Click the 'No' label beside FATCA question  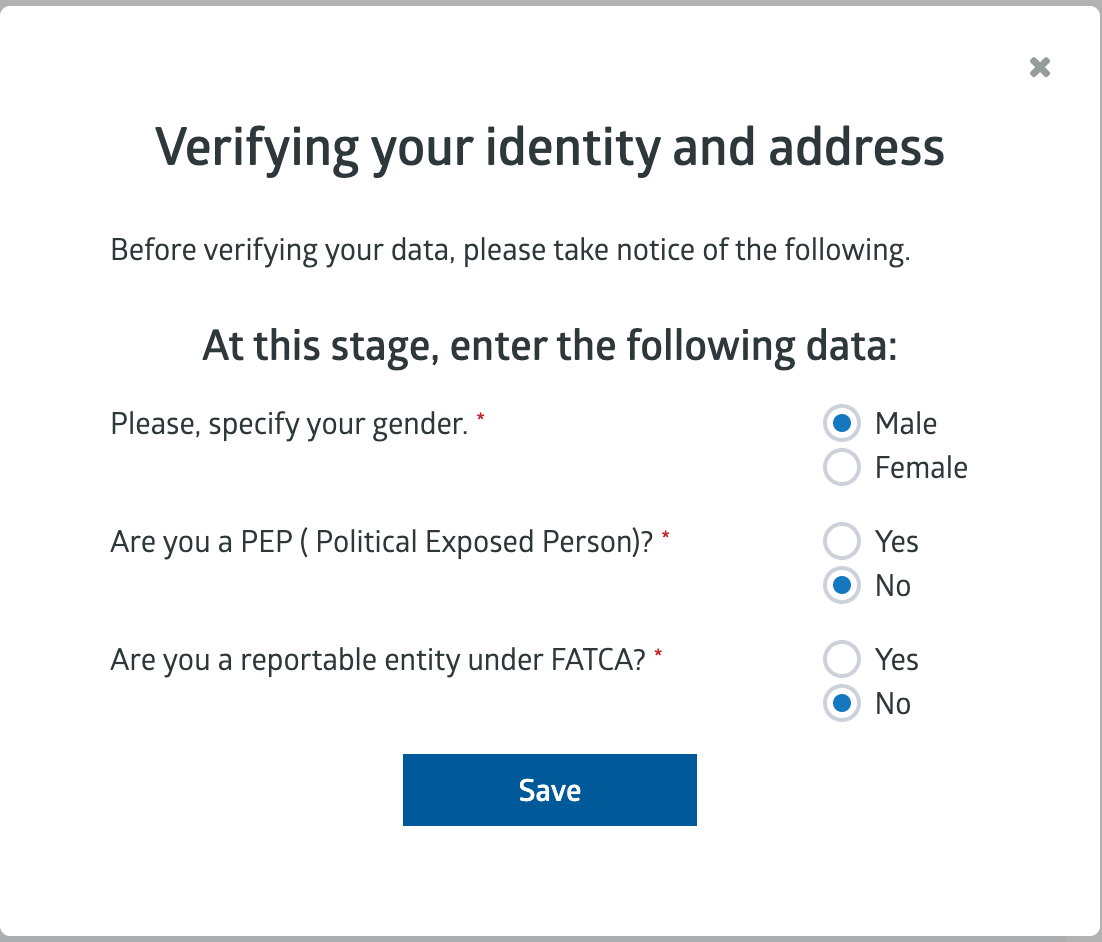(893, 704)
